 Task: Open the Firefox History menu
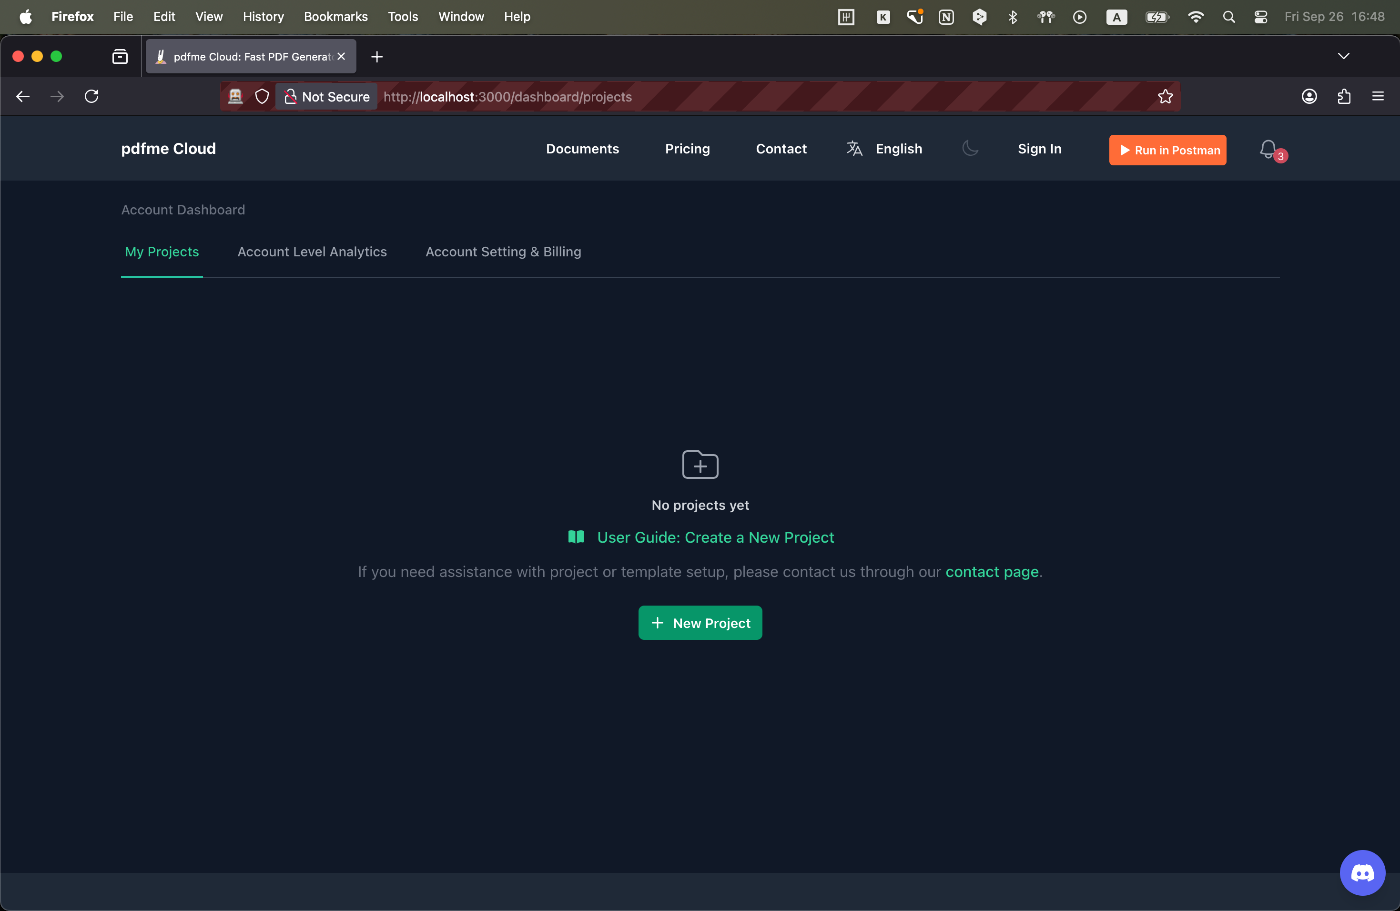[263, 17]
